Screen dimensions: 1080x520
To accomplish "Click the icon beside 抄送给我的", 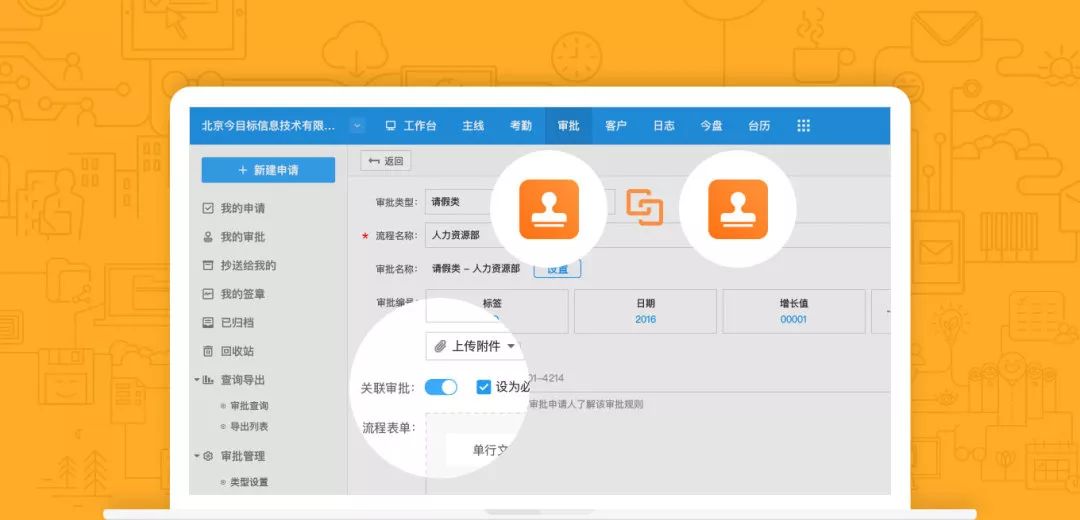I will [208, 265].
